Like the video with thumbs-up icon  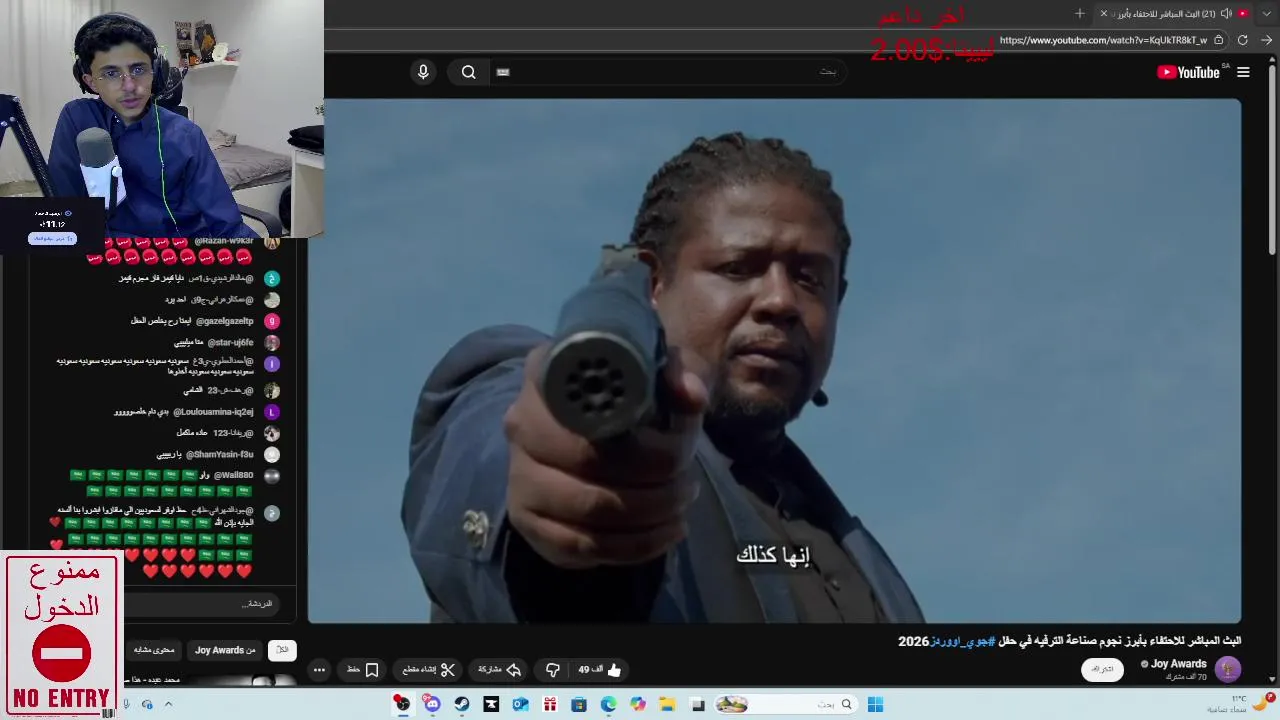point(600,670)
